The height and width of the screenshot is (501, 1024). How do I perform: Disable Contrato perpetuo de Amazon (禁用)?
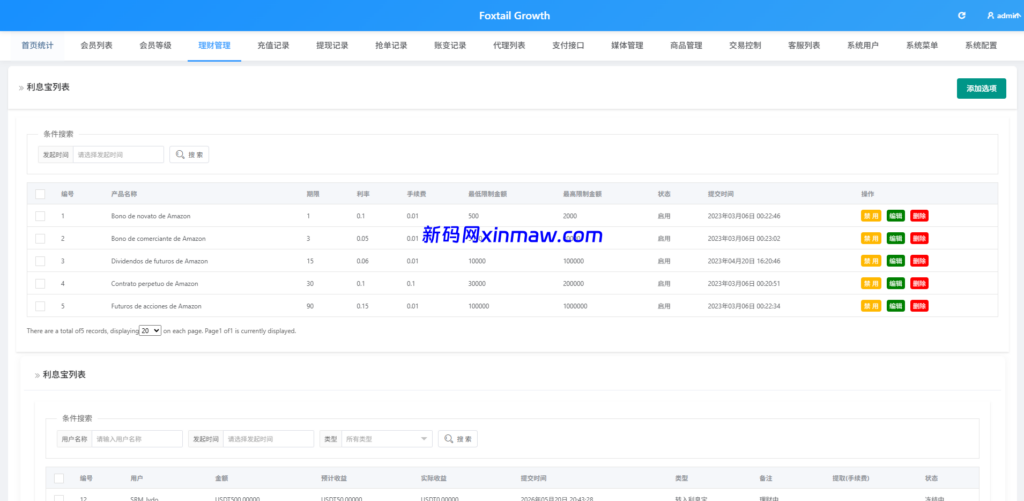tap(871, 283)
